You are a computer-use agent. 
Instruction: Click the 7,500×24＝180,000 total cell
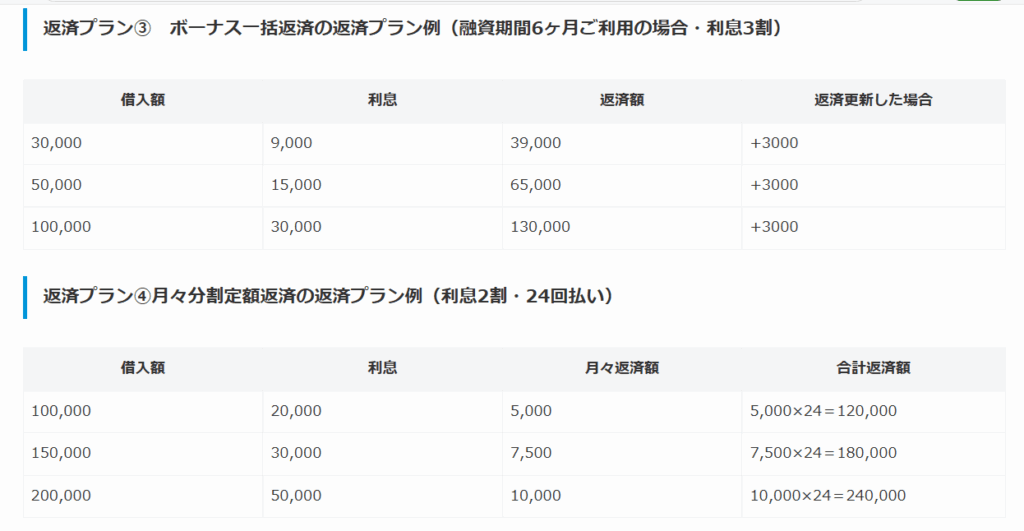pos(874,453)
